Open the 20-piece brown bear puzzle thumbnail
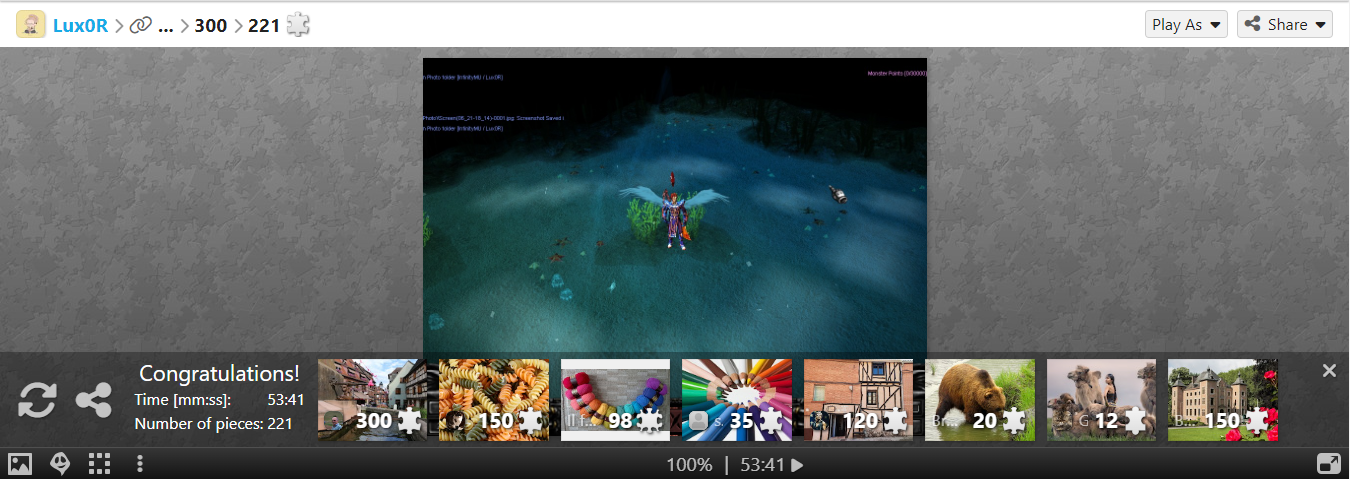The height and width of the screenshot is (479, 1350). (980, 400)
